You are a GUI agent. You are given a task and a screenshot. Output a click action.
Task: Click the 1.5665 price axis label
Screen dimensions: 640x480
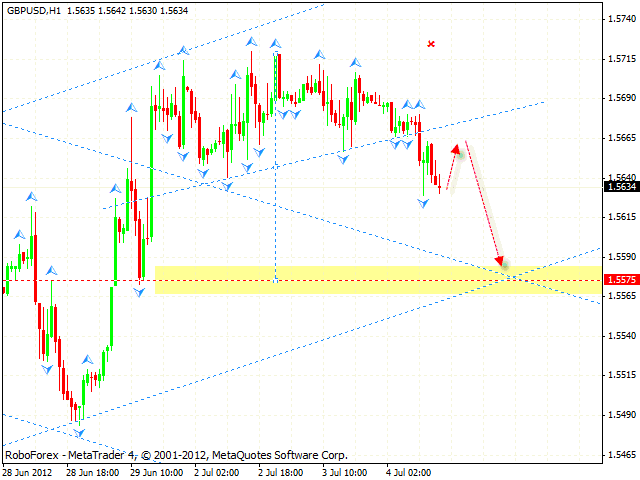coord(622,138)
